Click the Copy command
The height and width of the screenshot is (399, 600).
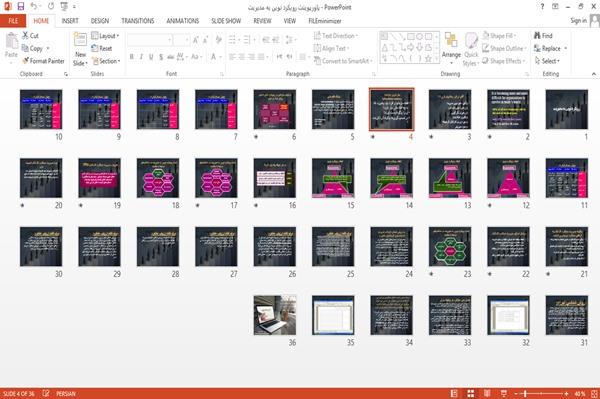[x=32, y=48]
